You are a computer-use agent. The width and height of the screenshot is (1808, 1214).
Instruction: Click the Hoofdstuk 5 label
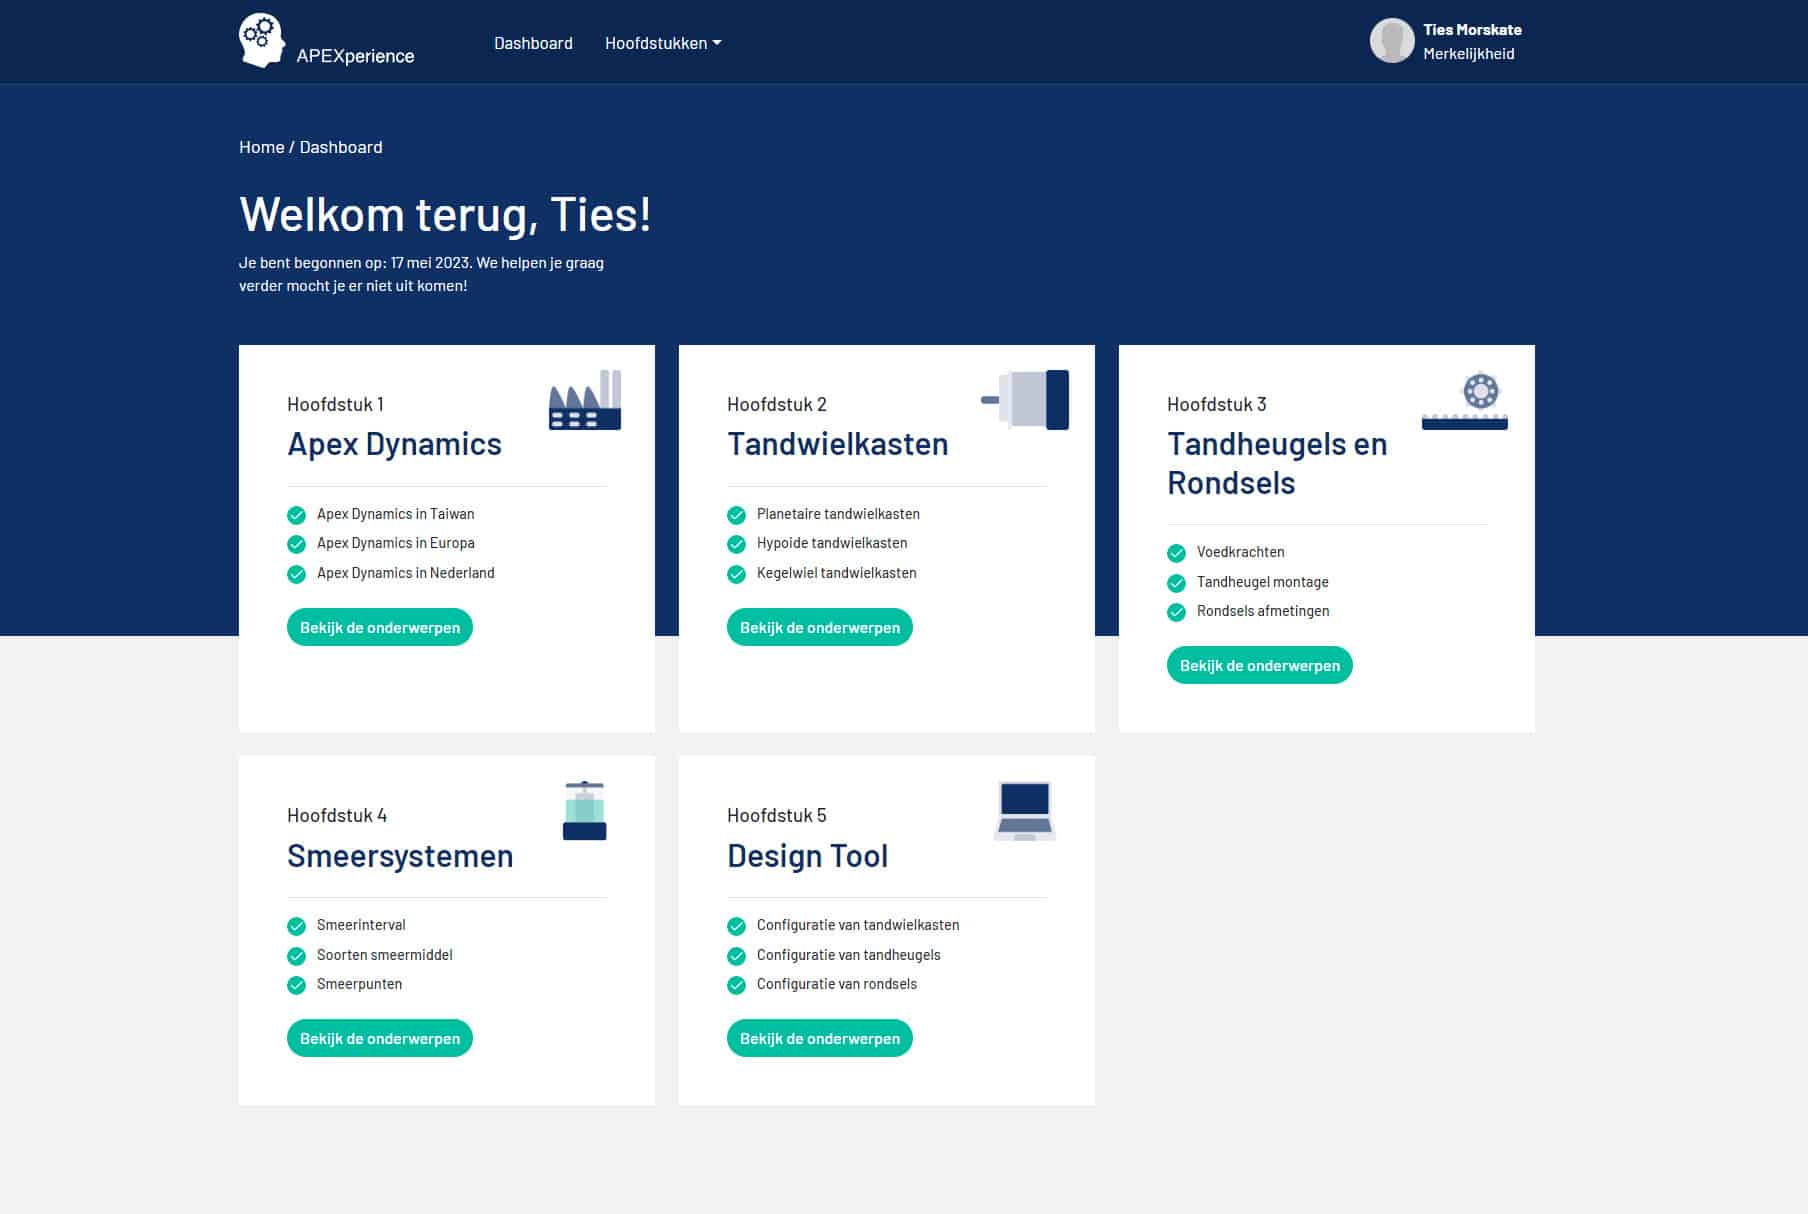pyautogui.click(x=777, y=815)
